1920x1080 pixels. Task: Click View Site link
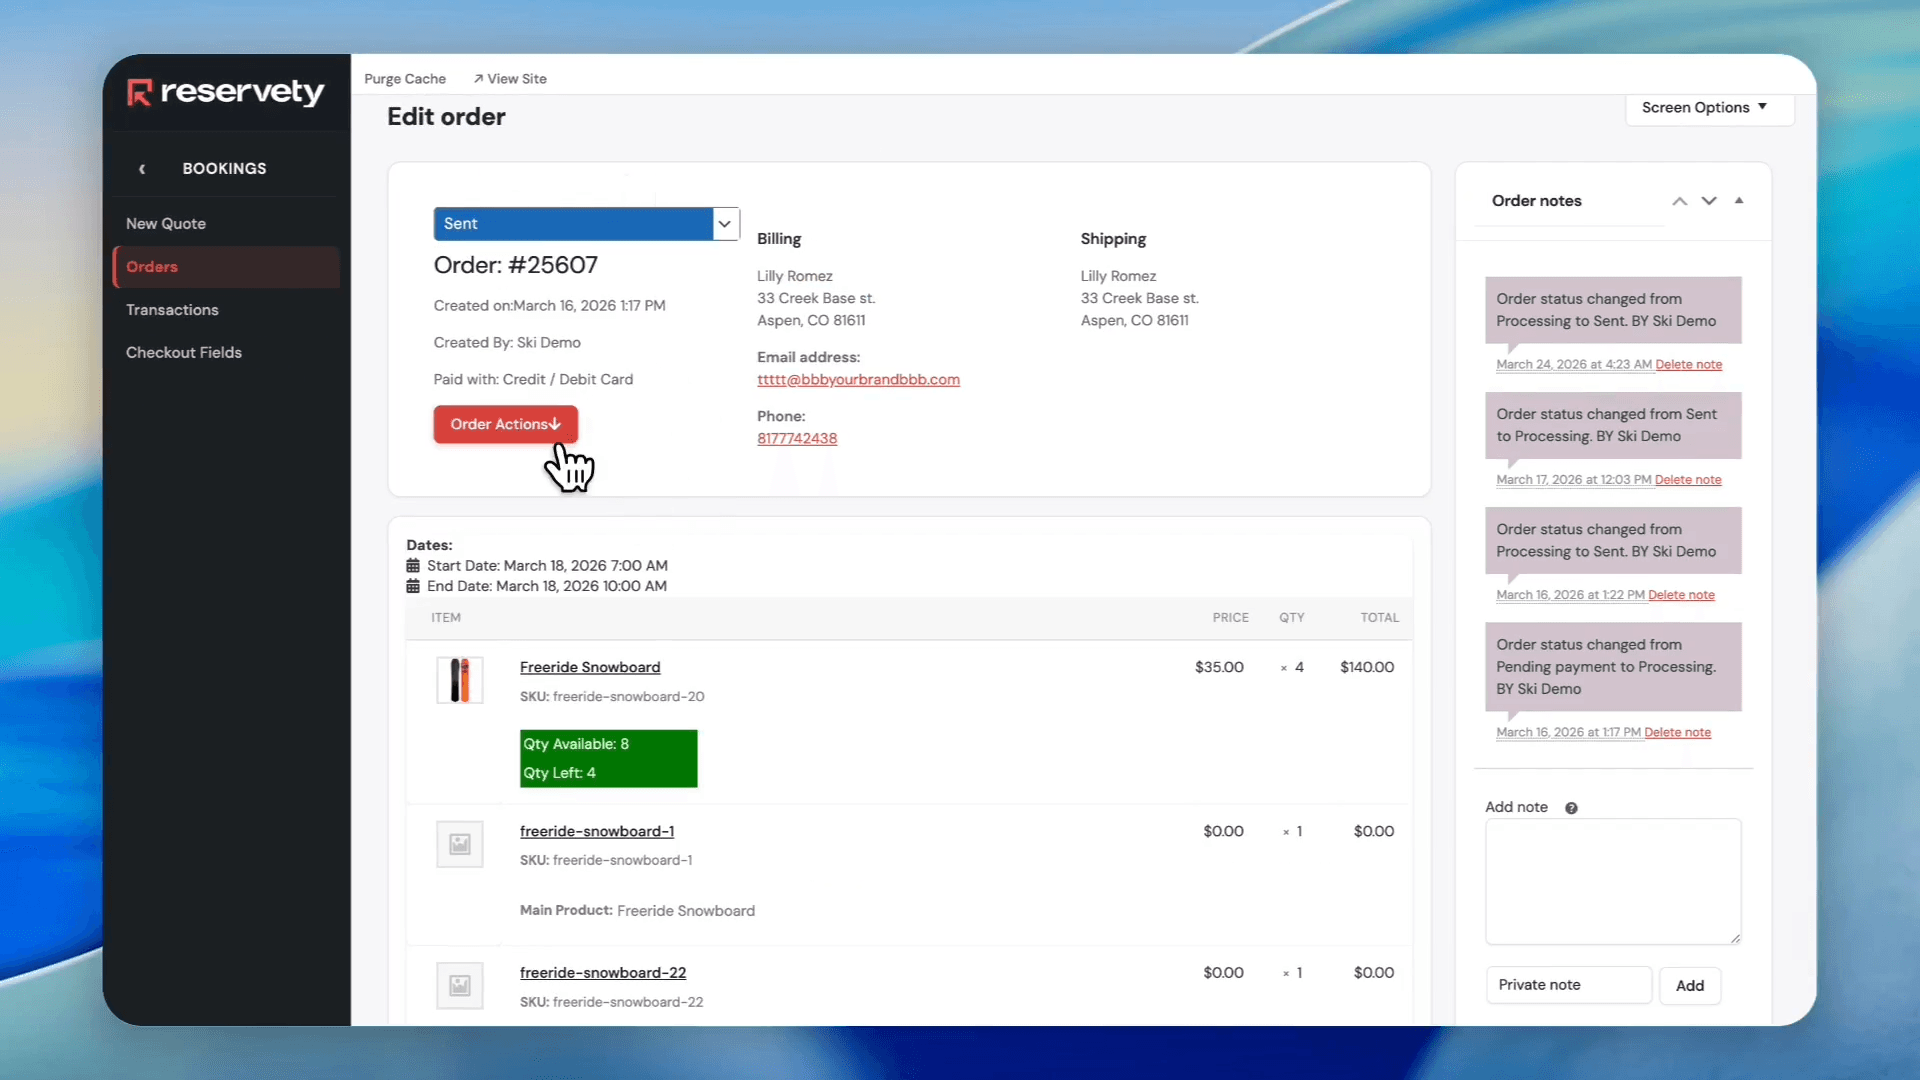coord(510,79)
